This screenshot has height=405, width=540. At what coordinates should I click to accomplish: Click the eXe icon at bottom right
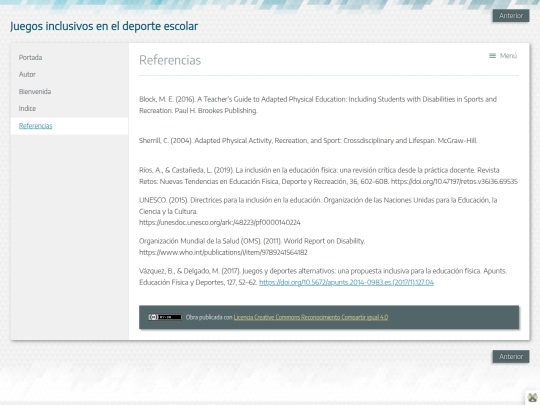point(532,398)
